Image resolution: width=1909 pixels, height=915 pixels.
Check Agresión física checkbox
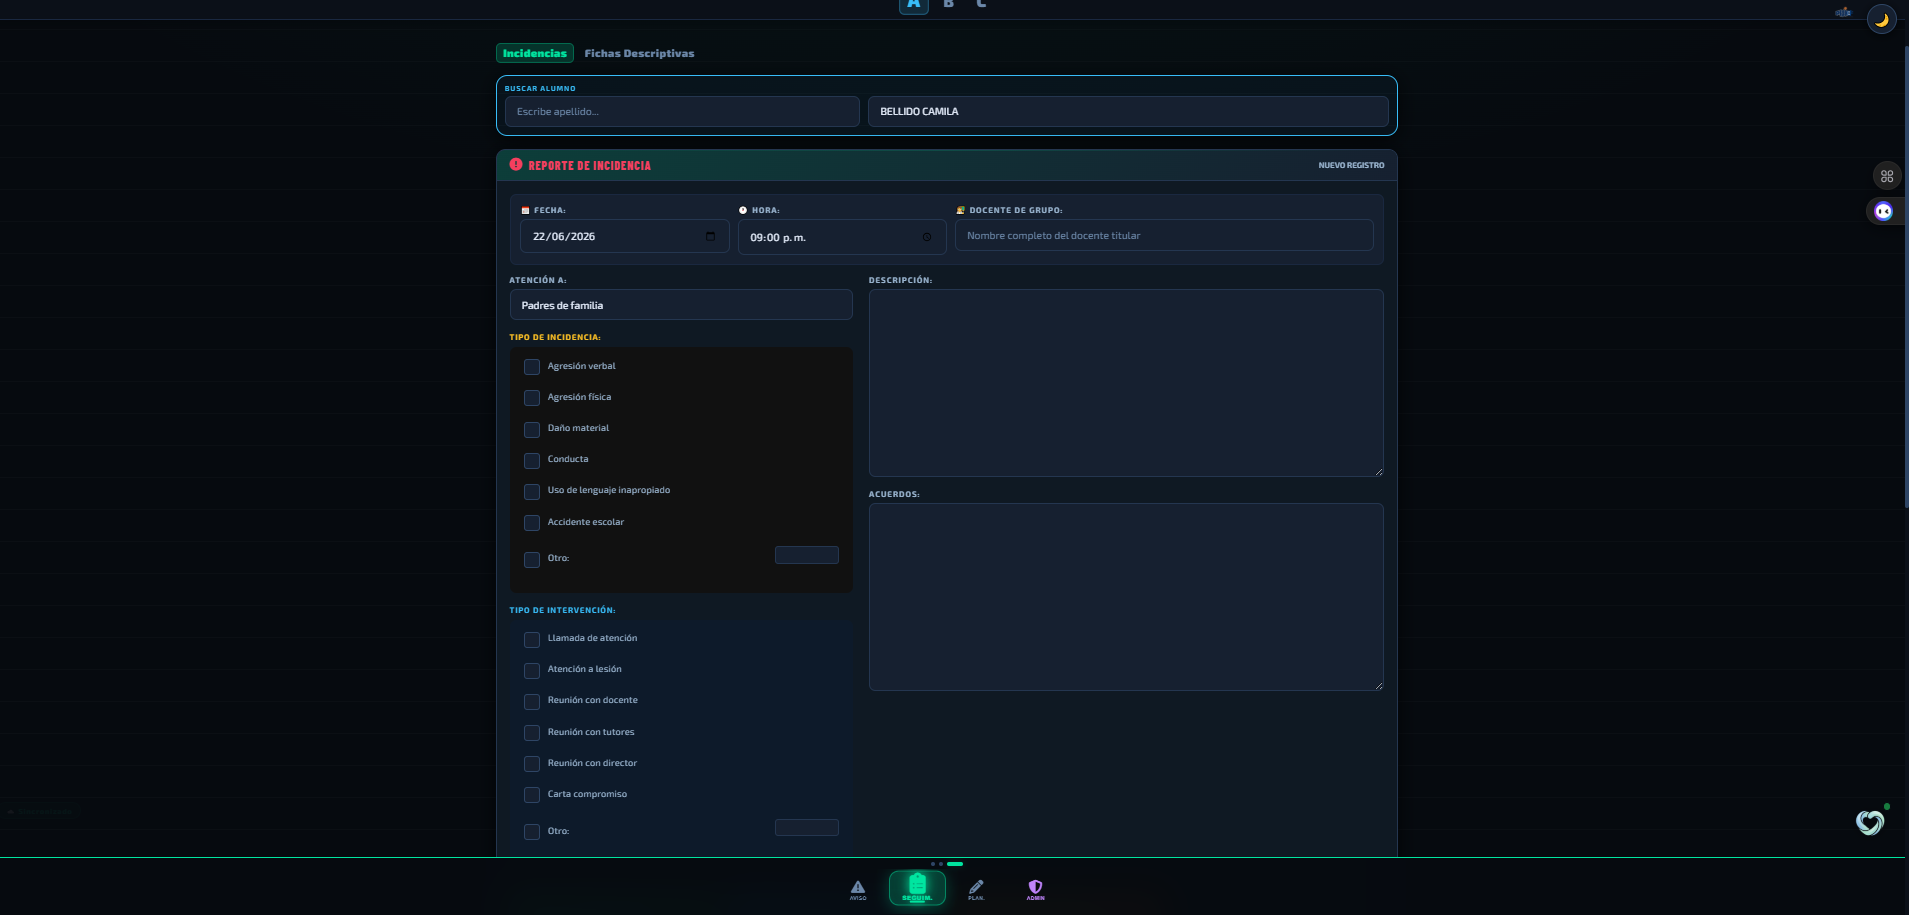click(x=532, y=398)
